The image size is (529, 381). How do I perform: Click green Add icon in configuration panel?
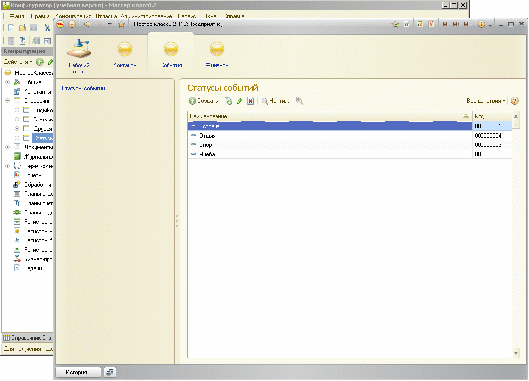(40, 62)
